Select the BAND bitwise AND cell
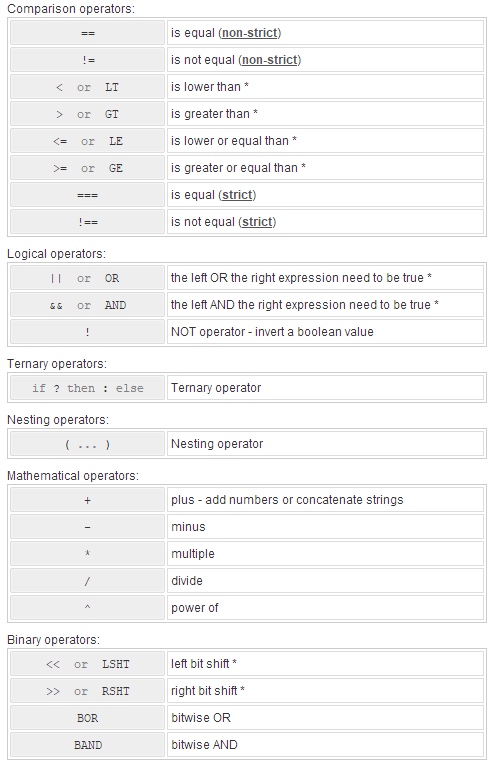The width and height of the screenshot is (496, 773). 87,745
